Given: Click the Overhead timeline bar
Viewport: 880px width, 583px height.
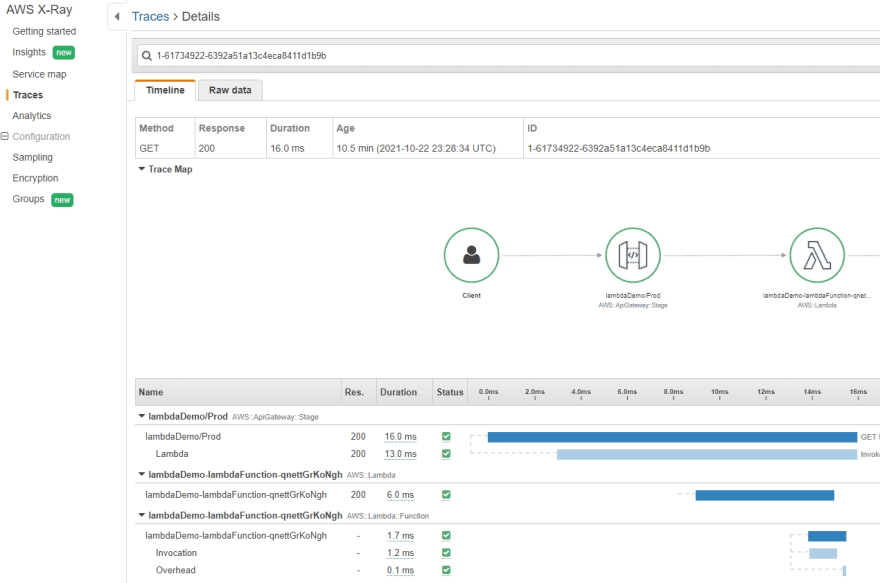Looking at the screenshot, I should point(844,571).
